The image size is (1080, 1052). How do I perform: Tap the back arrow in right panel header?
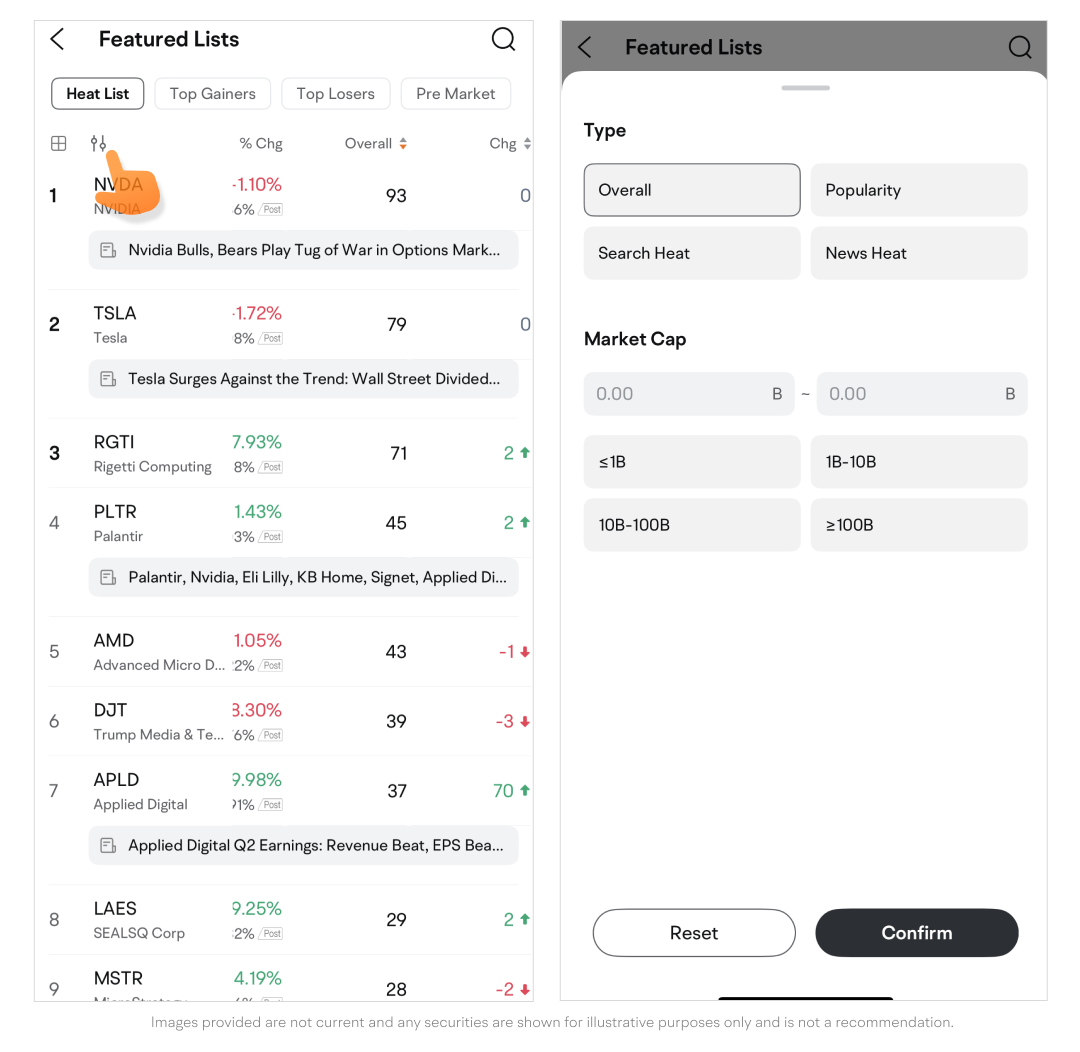coord(585,48)
